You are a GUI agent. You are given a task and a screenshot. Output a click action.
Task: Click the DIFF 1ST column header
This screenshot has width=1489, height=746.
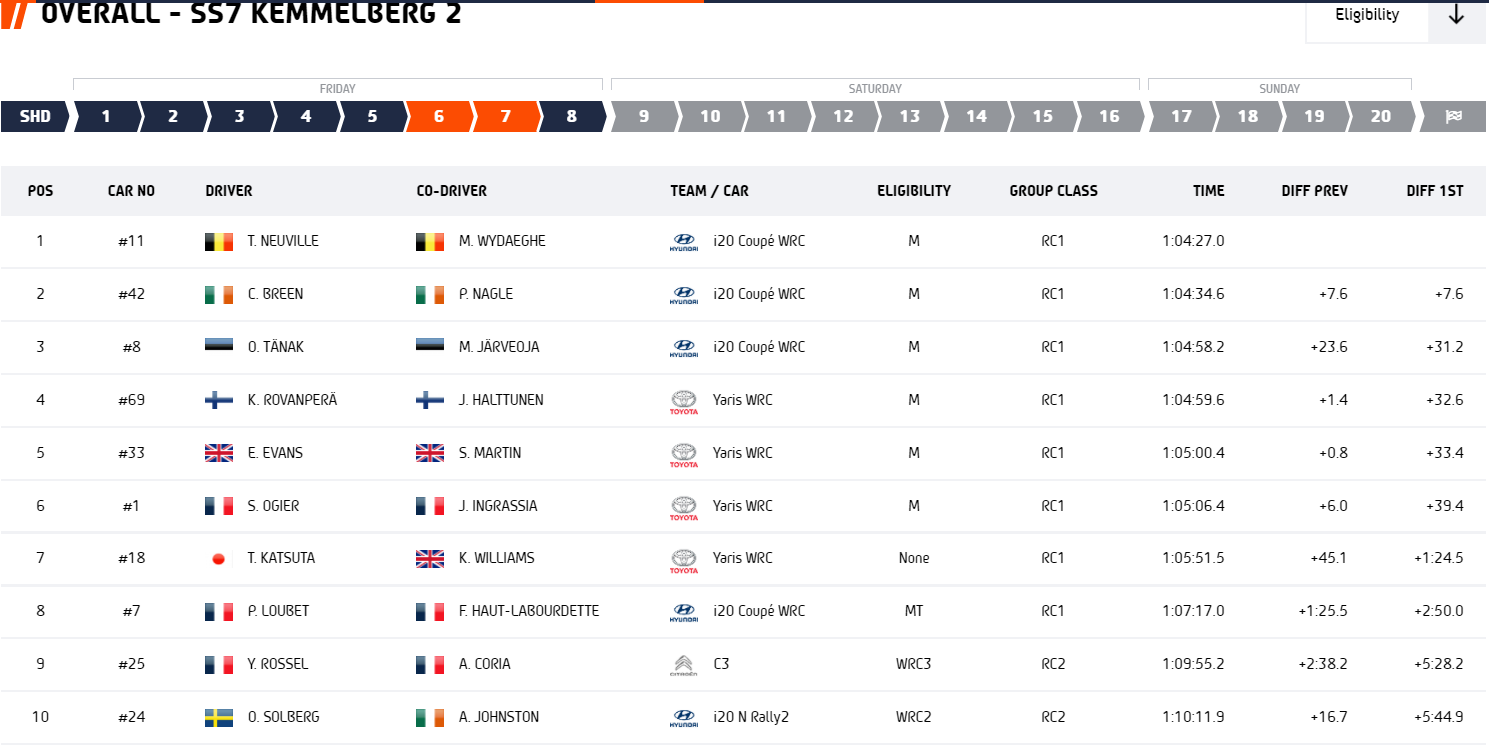pos(1435,191)
